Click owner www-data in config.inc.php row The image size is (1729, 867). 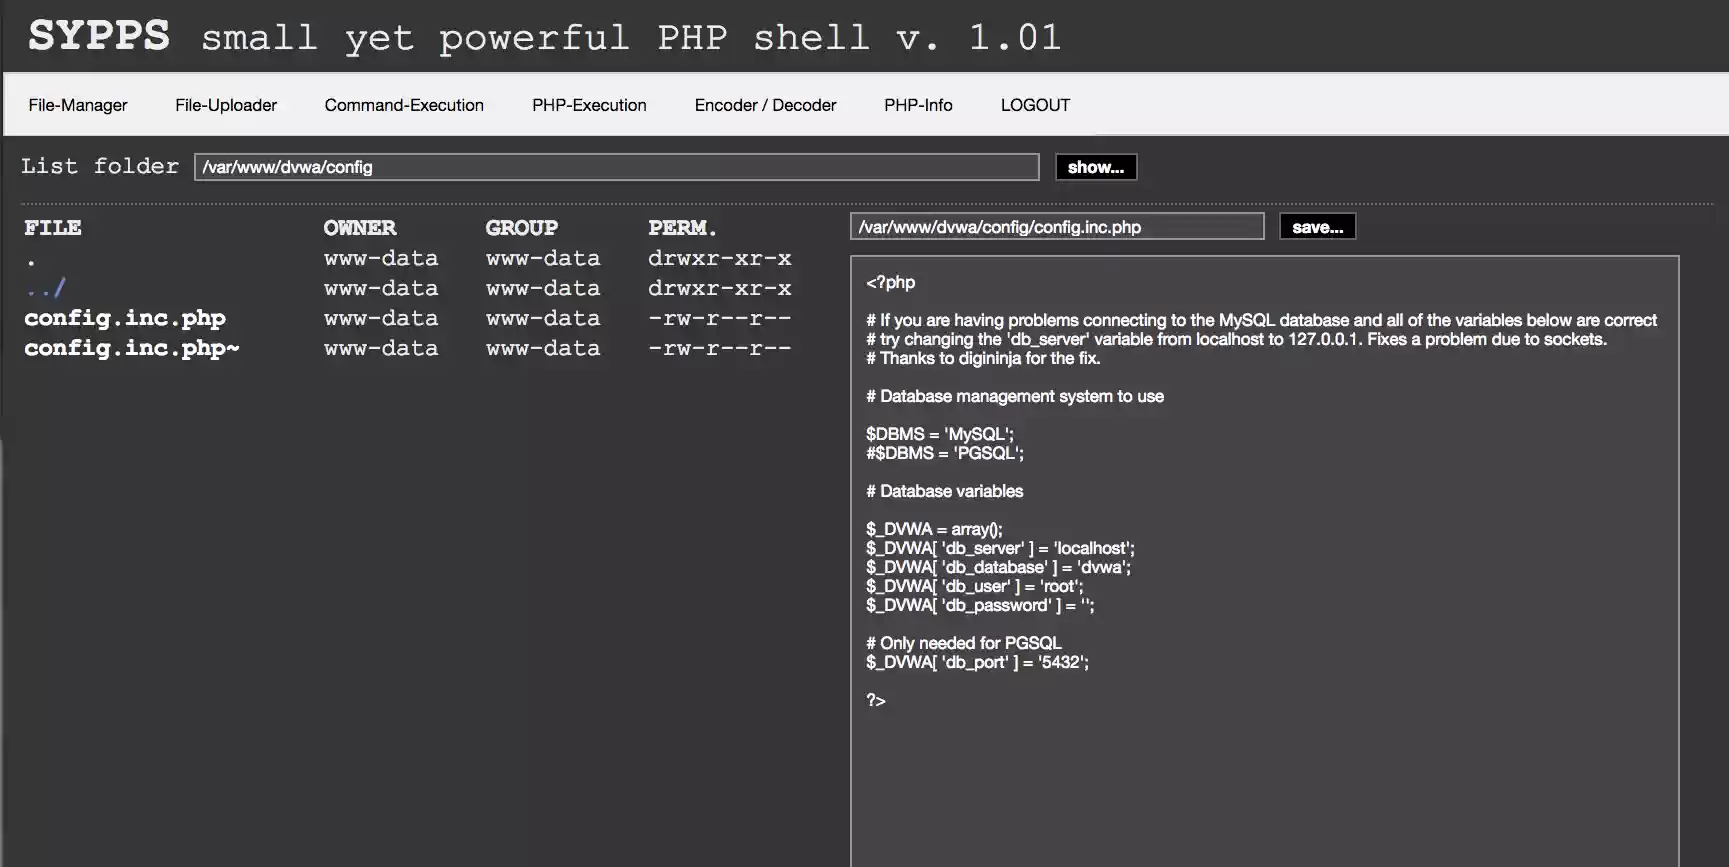381,318
